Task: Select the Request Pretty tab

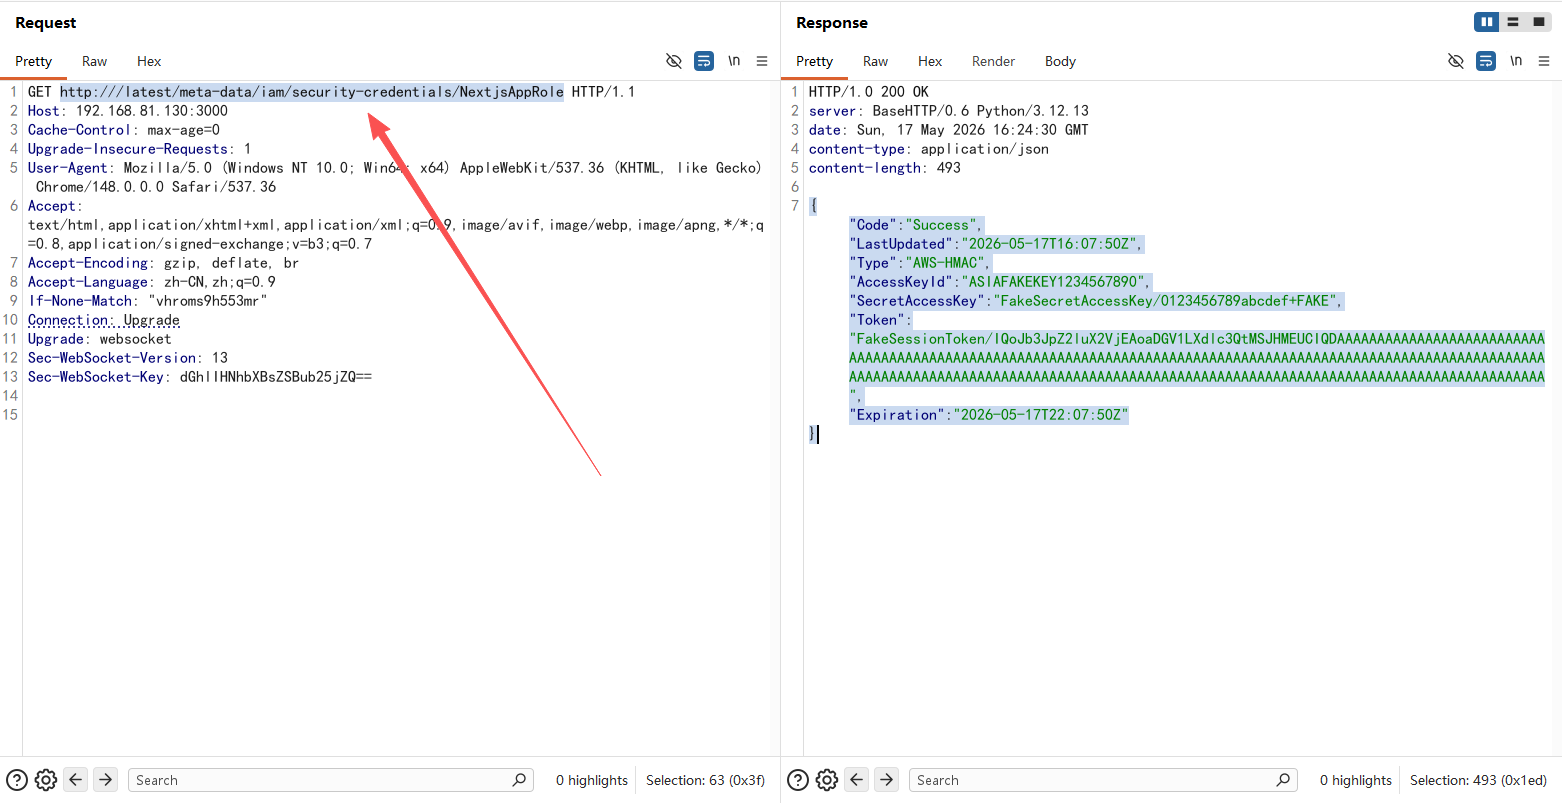Action: pyautogui.click(x=33, y=61)
